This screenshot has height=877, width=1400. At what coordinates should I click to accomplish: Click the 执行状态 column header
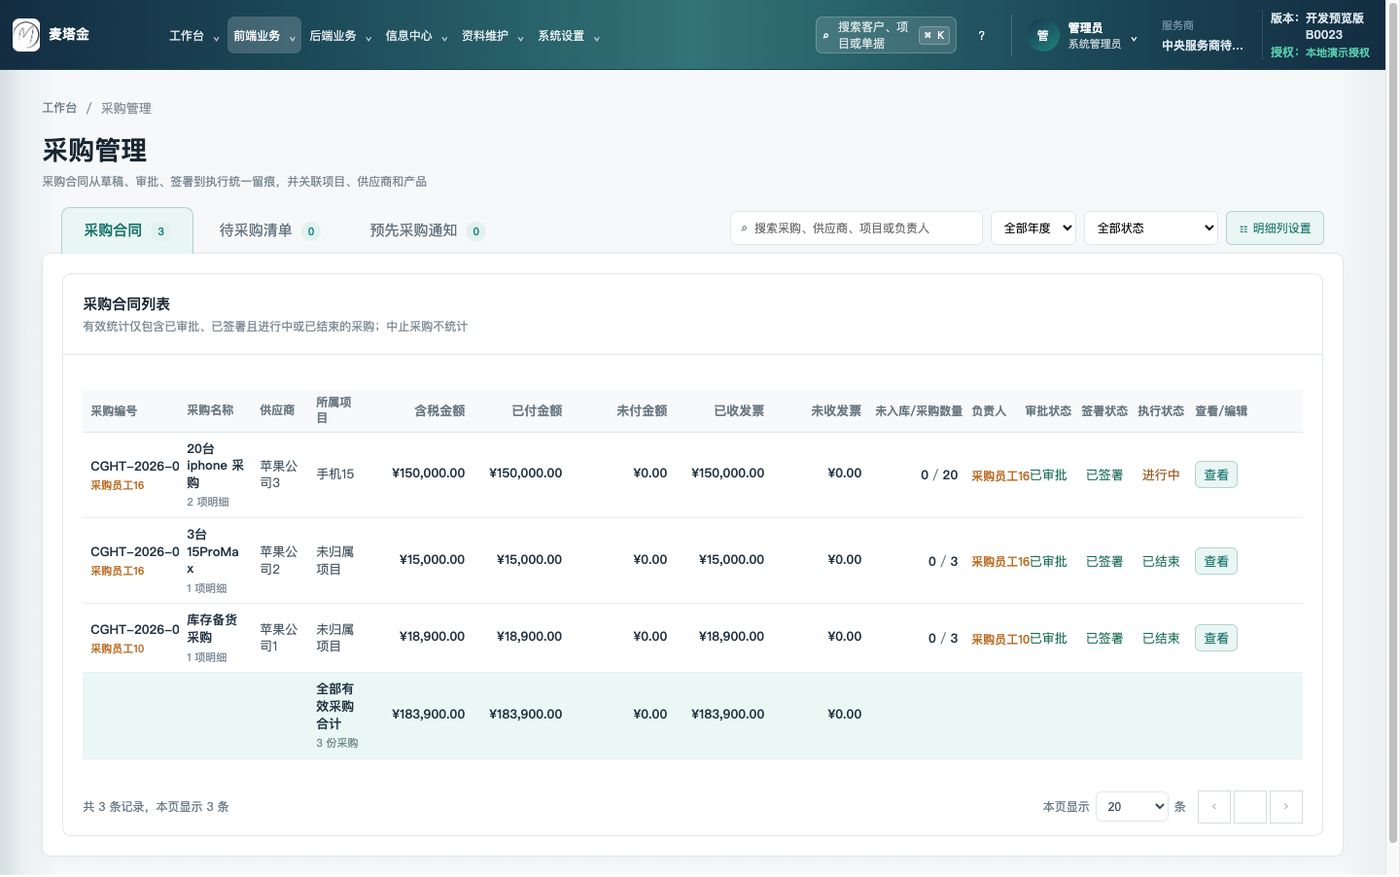(x=1160, y=411)
